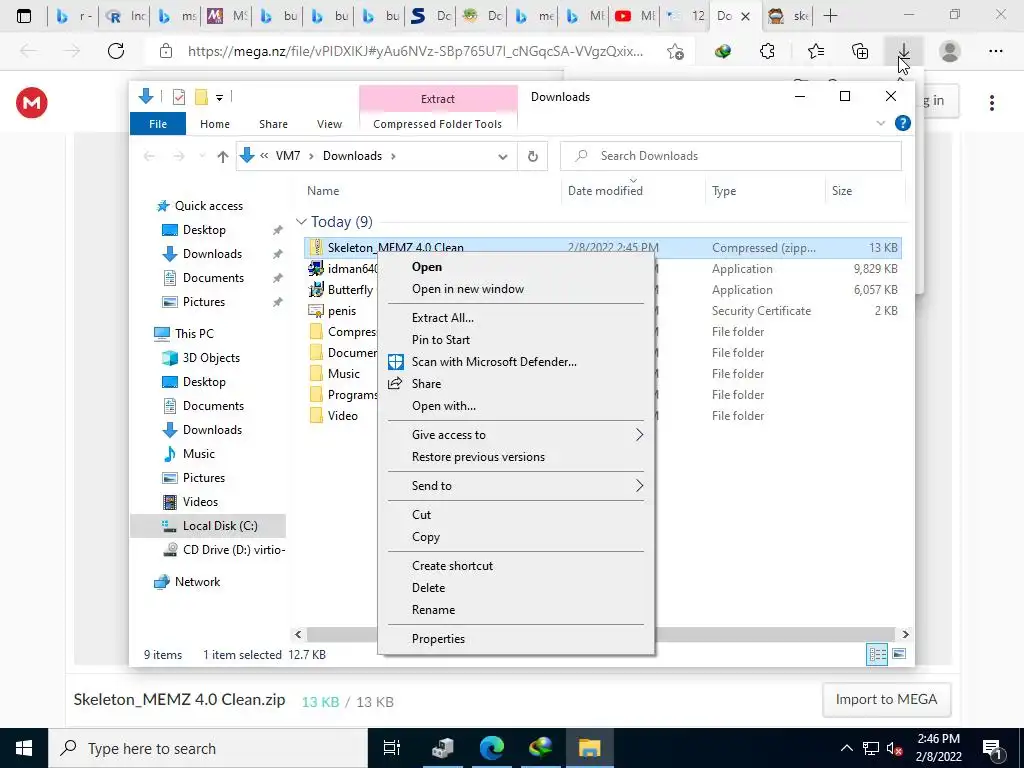Open Edge vertical tabs icon
Image resolution: width=1024 pixels, height=768 pixels.
[24, 16]
